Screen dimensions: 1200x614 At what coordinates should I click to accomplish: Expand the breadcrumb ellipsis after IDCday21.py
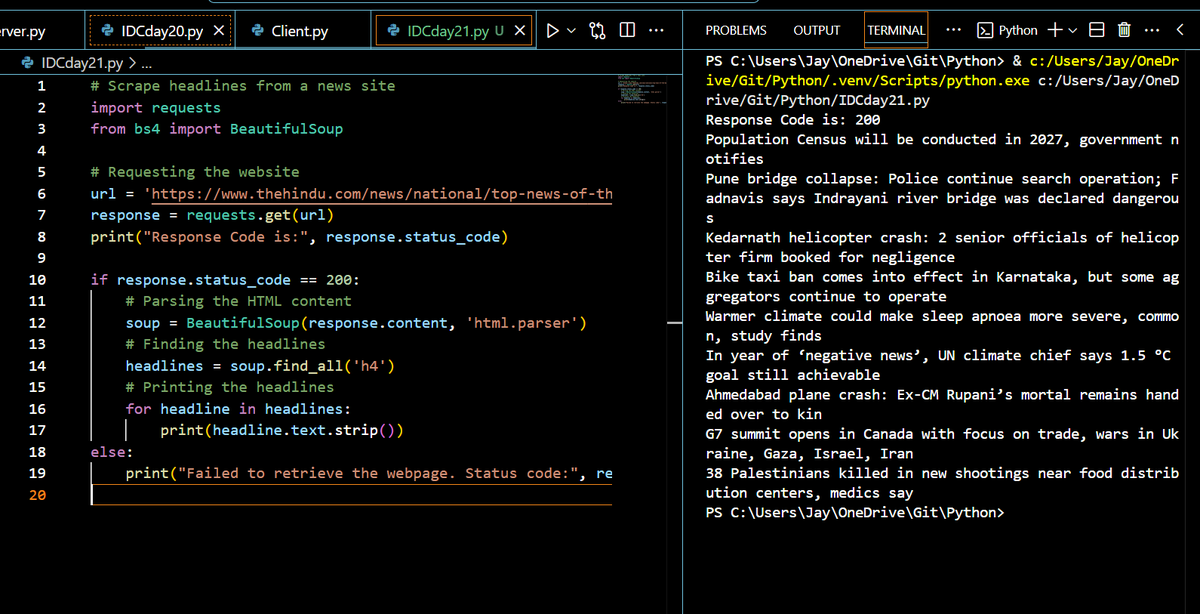click(145, 64)
